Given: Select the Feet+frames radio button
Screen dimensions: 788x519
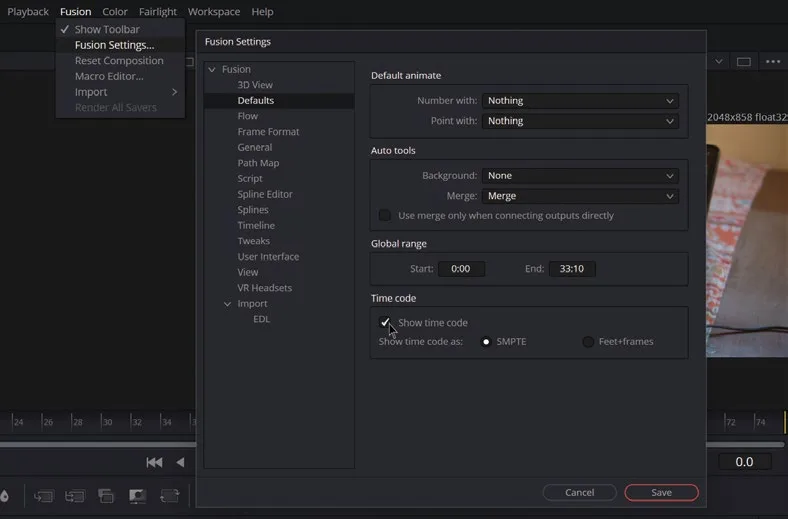Looking at the screenshot, I should 588,342.
